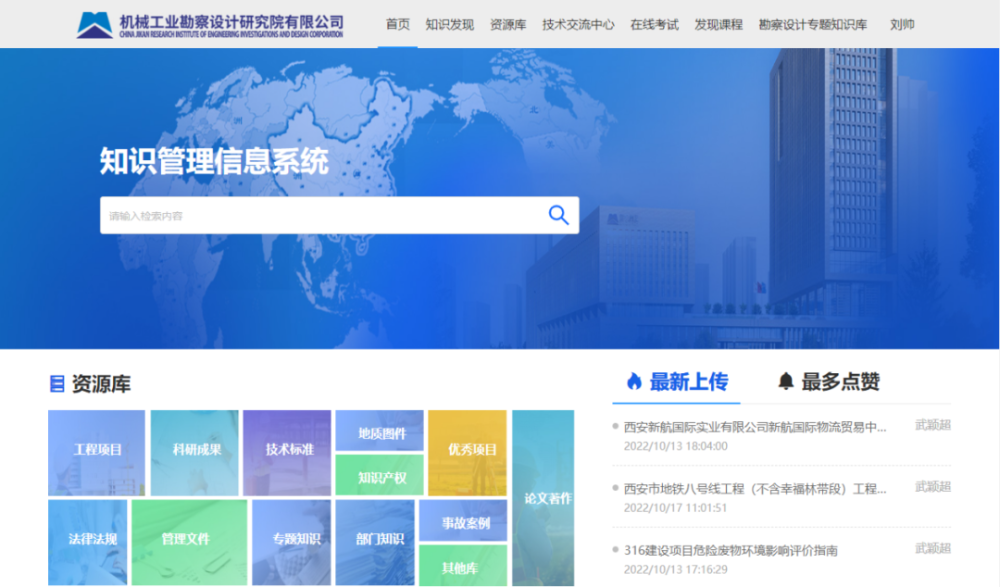
Task: Open the user menu 刘帅
Action: (902, 25)
